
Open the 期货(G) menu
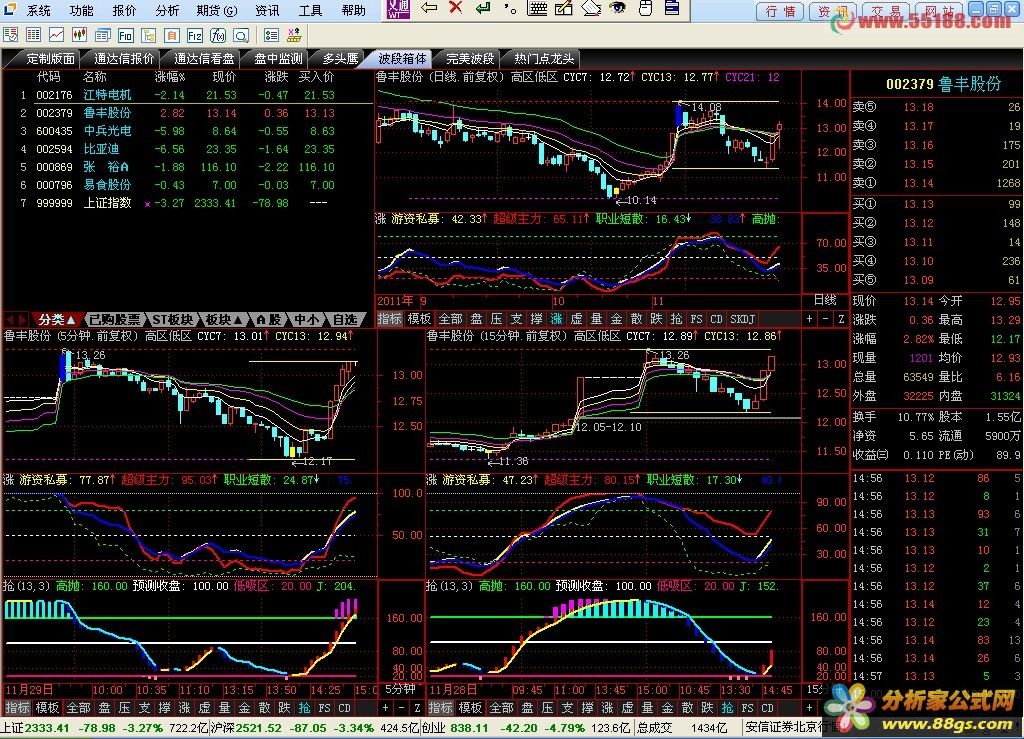click(217, 10)
